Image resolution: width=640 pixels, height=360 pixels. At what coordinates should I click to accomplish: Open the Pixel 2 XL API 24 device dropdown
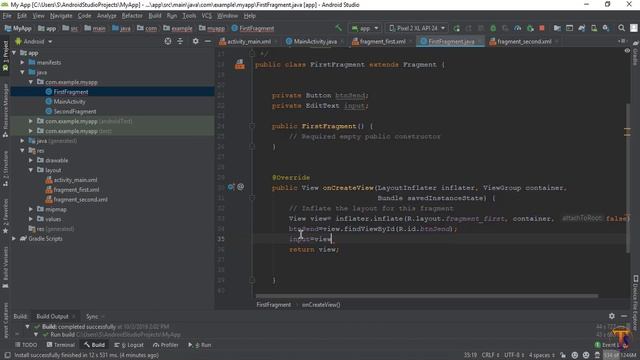pyautogui.click(x=416, y=28)
